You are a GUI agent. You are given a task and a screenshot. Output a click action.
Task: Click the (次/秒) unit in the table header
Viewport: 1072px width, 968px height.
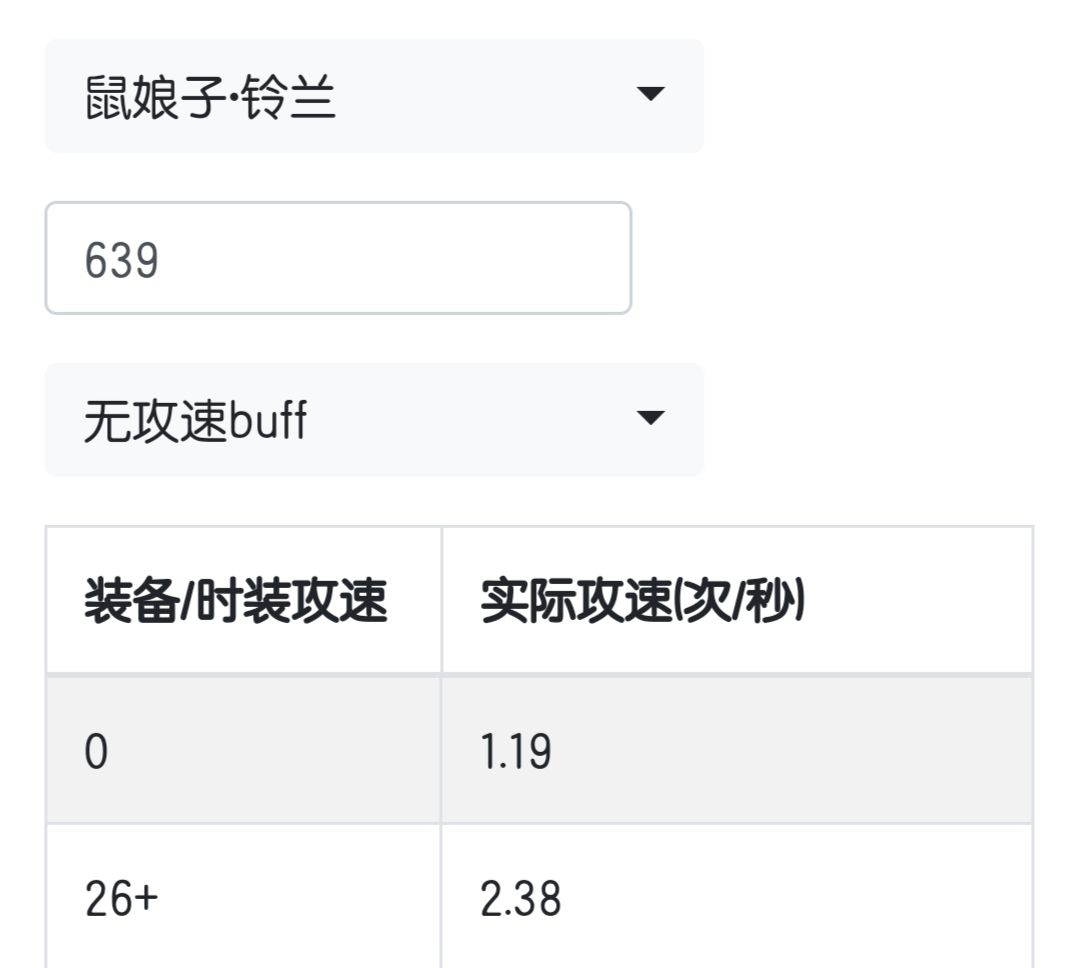(738, 601)
